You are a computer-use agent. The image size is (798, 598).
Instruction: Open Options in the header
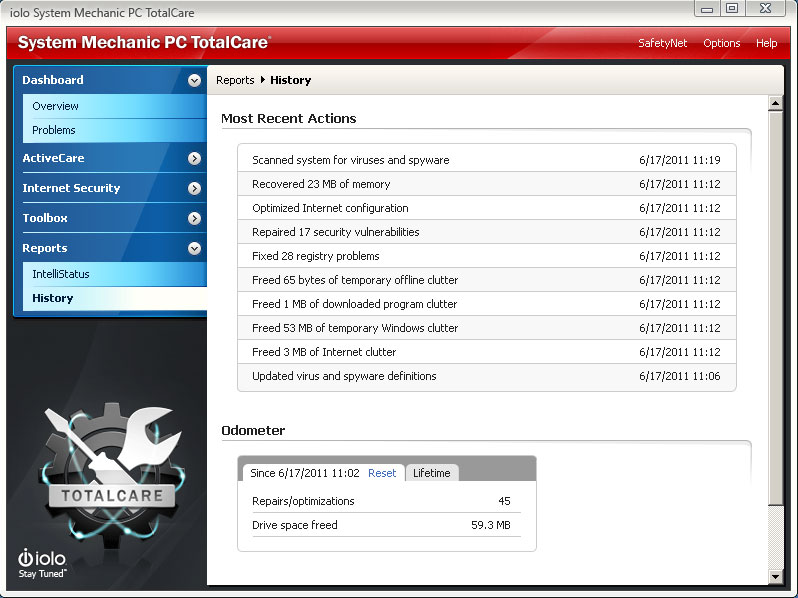click(x=722, y=43)
